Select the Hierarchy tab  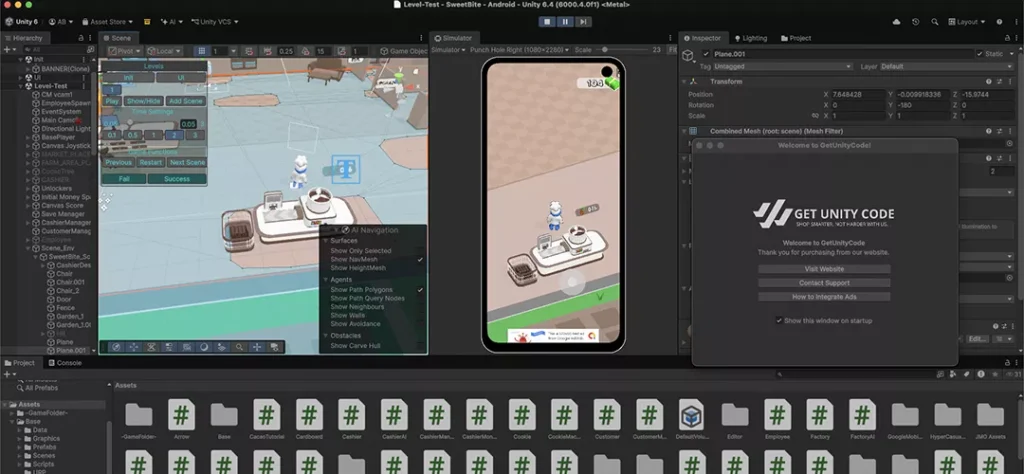(x=23, y=38)
